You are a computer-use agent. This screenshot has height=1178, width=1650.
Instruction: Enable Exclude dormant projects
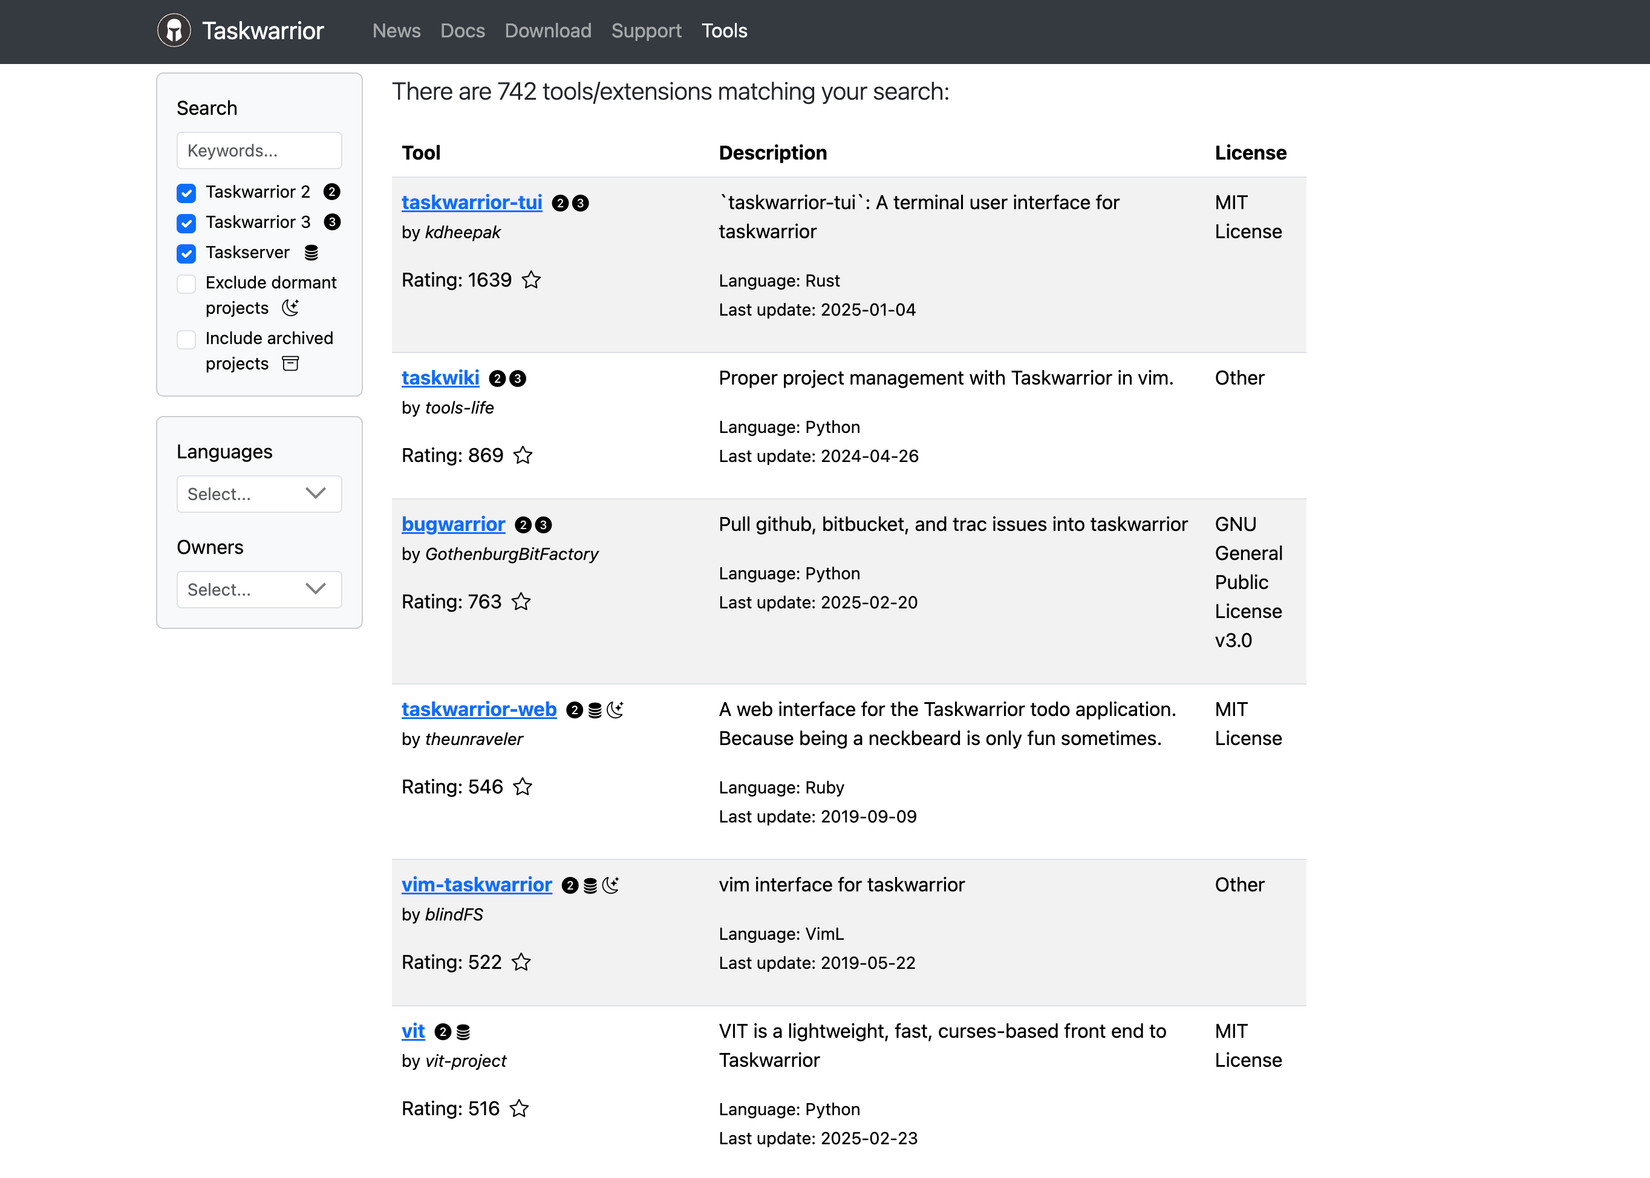[186, 284]
